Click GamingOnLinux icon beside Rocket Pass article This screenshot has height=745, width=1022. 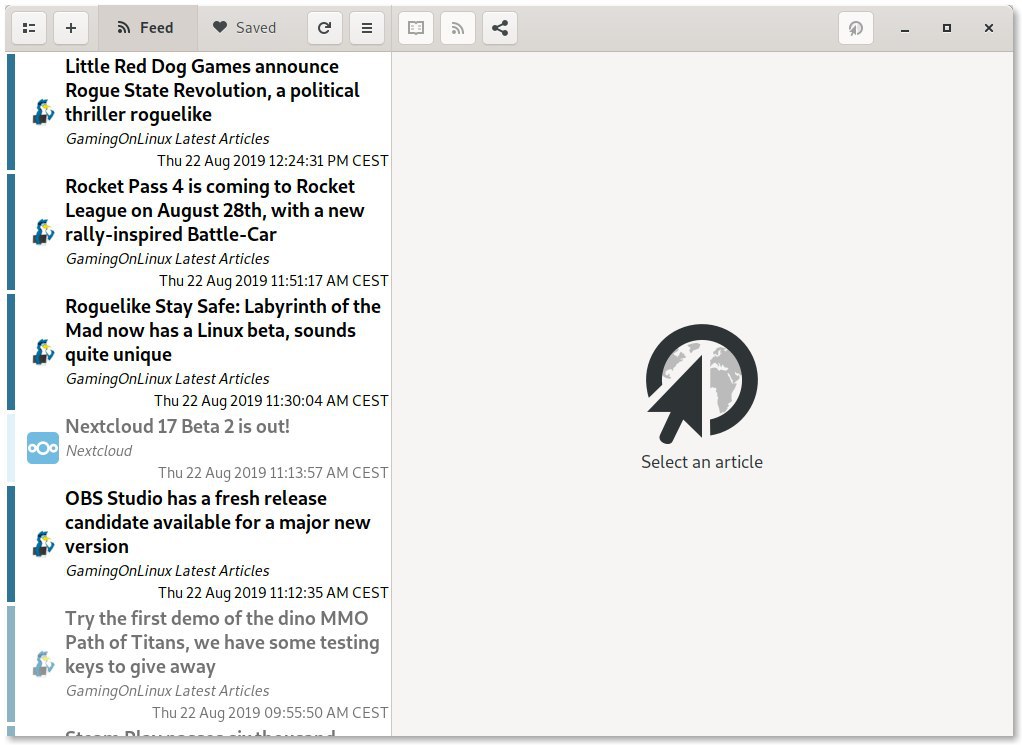pos(43,232)
